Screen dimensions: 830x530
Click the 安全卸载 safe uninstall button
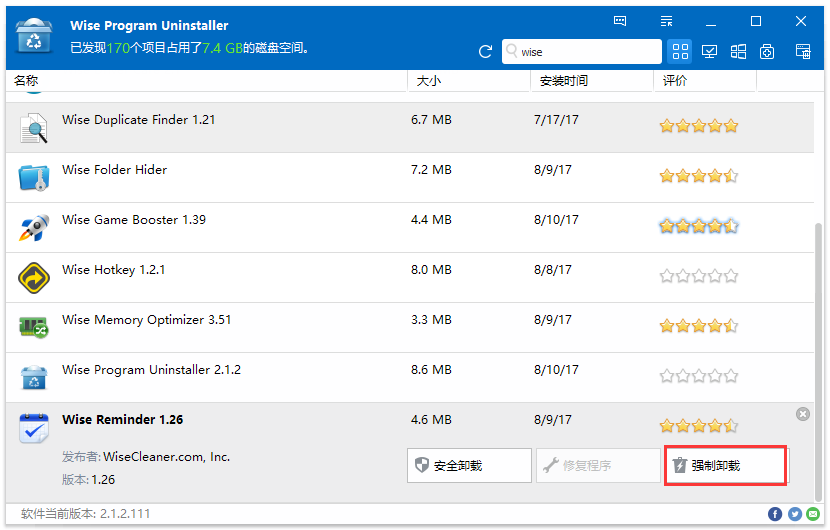click(x=469, y=466)
